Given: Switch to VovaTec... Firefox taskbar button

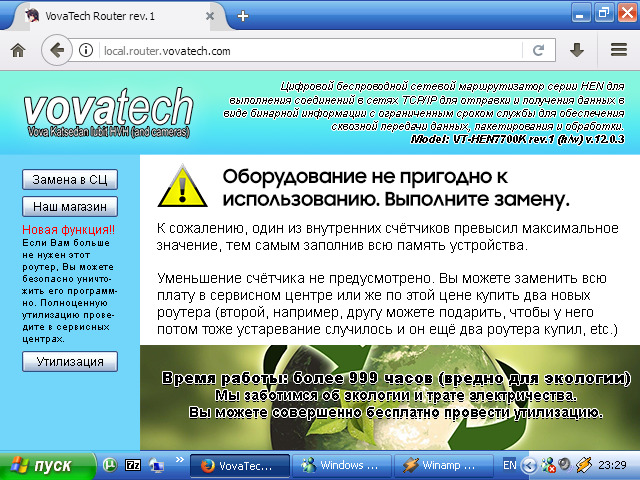Looking at the screenshot, I should (240, 465).
